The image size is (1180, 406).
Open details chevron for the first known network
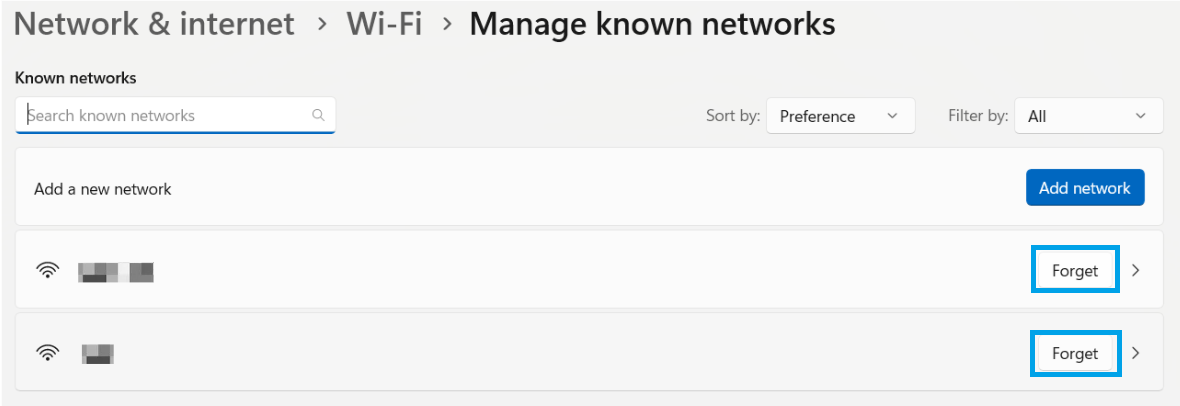point(1135,270)
